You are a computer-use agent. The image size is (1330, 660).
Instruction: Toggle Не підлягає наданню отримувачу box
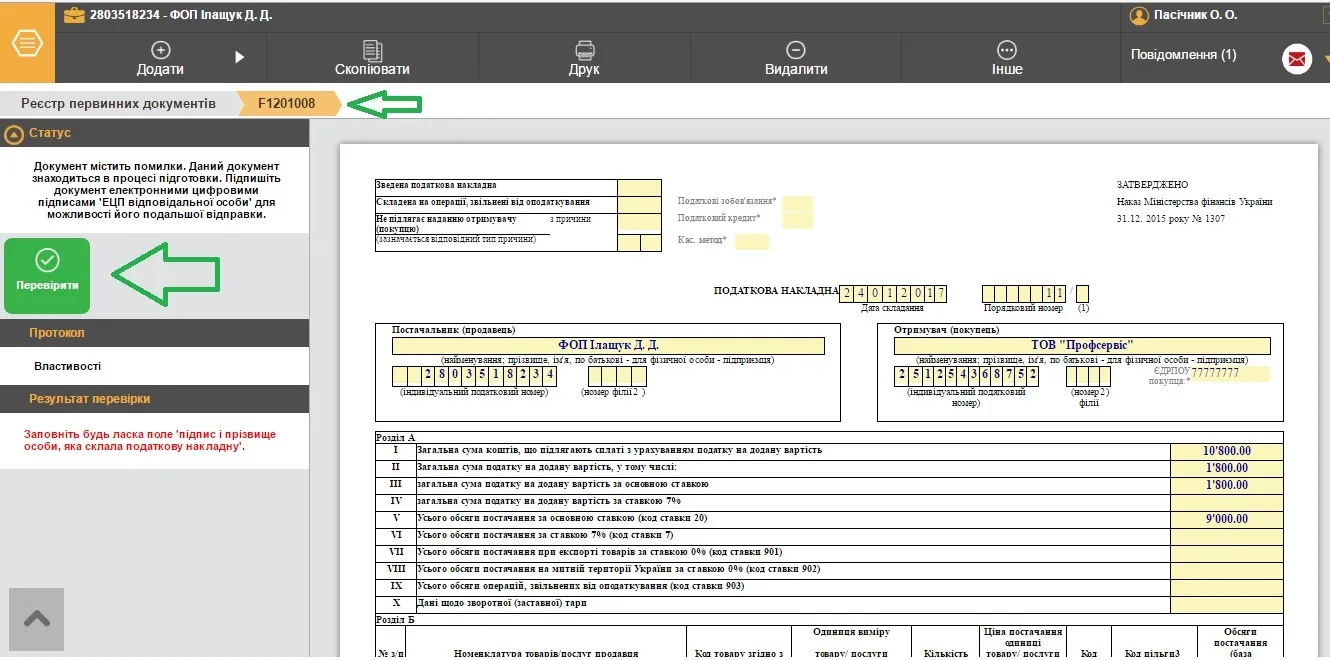click(639, 222)
